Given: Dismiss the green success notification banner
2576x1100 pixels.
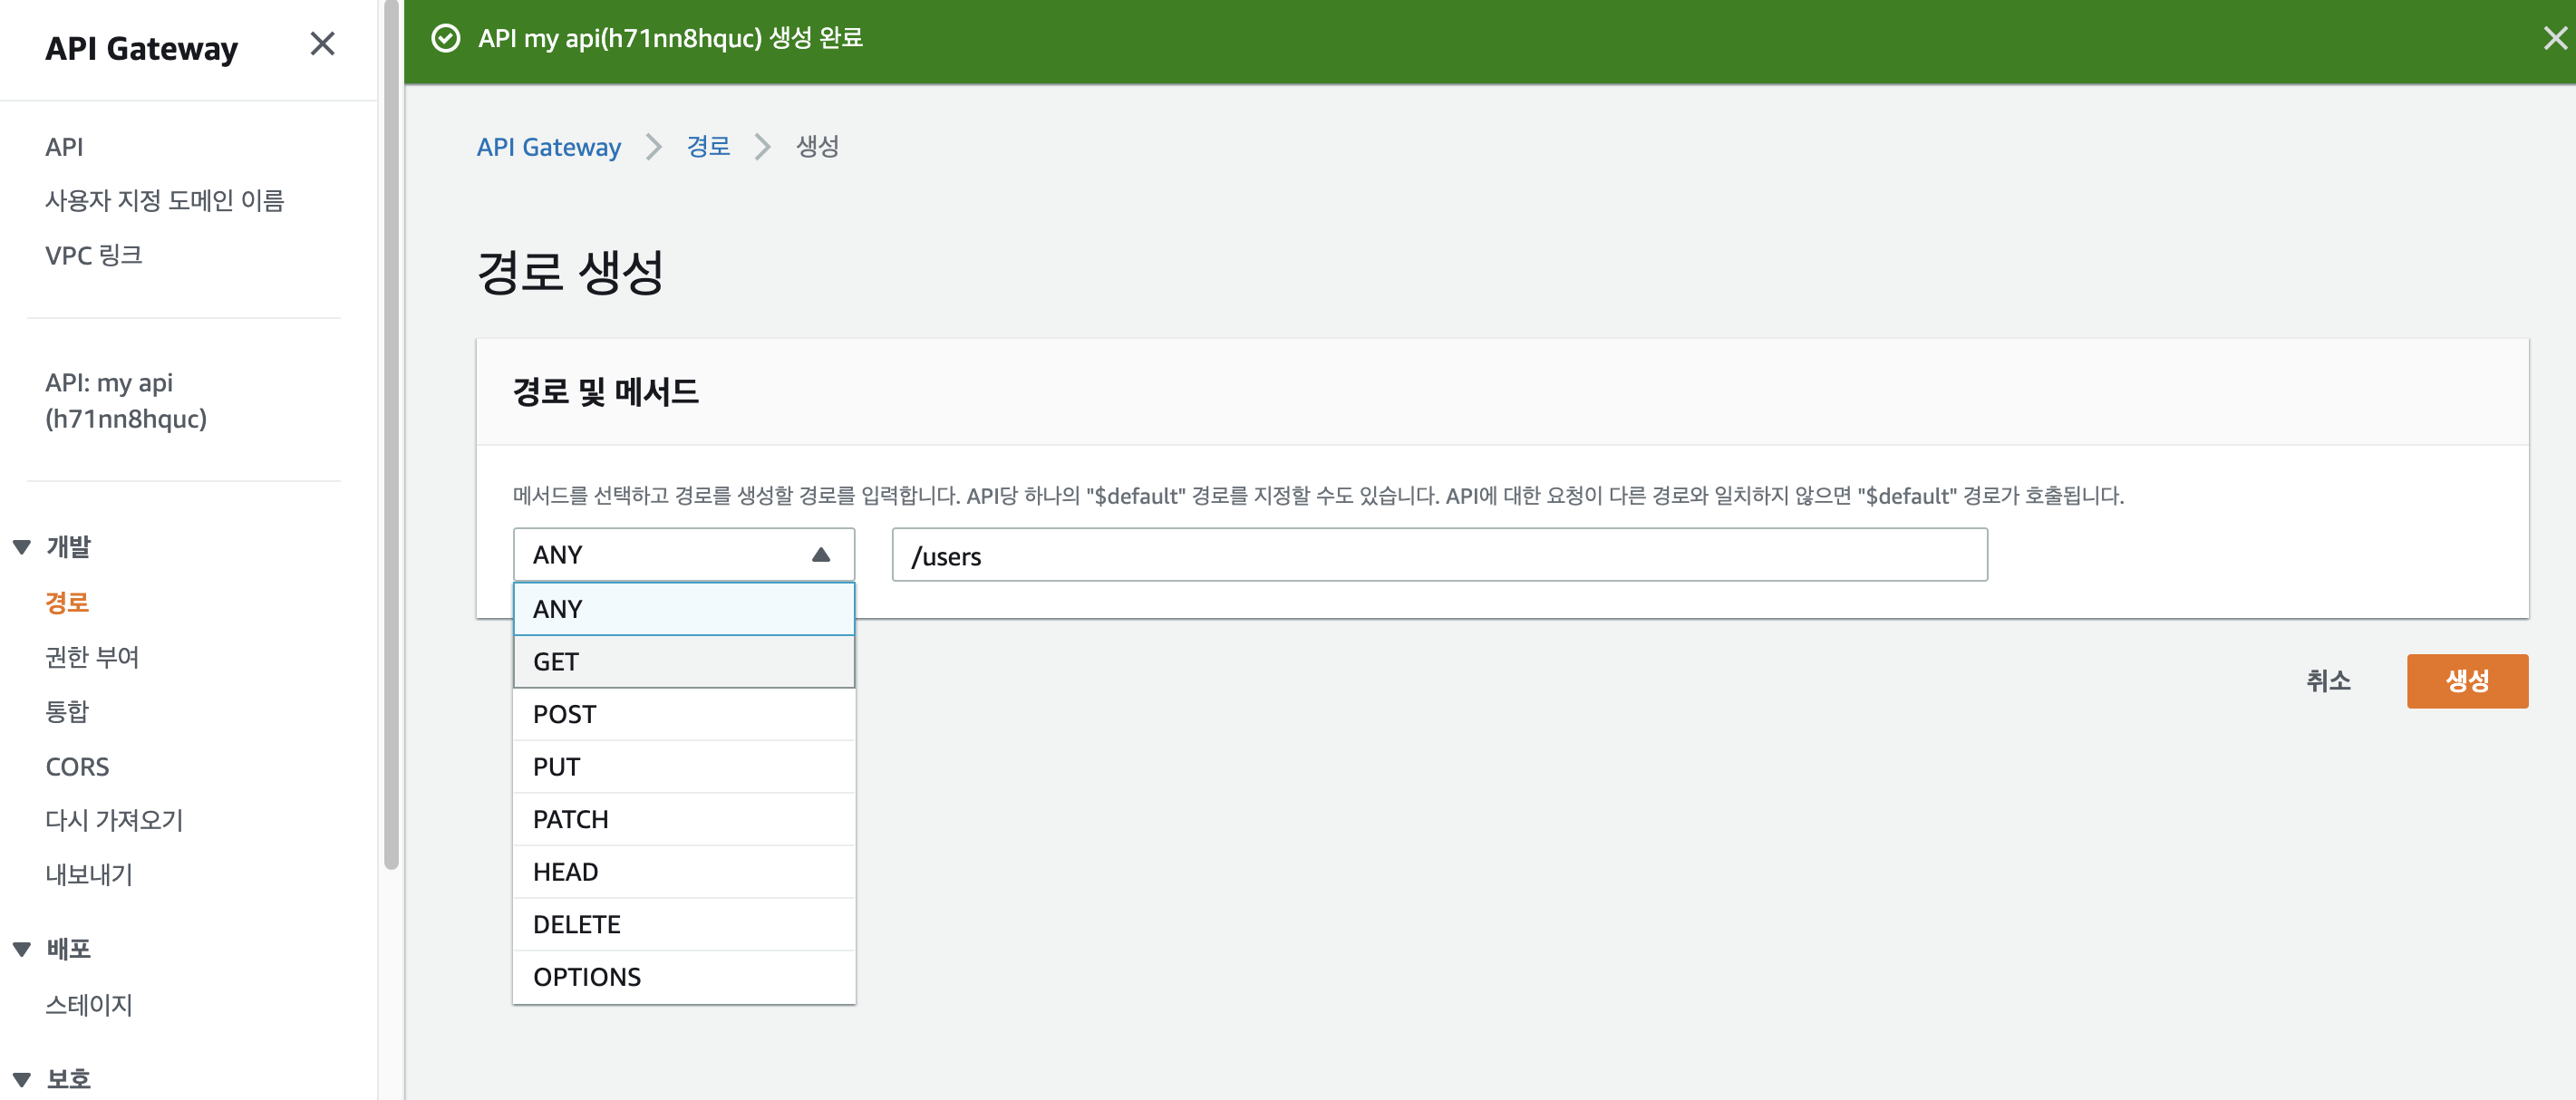Looking at the screenshot, I should coord(2554,38).
